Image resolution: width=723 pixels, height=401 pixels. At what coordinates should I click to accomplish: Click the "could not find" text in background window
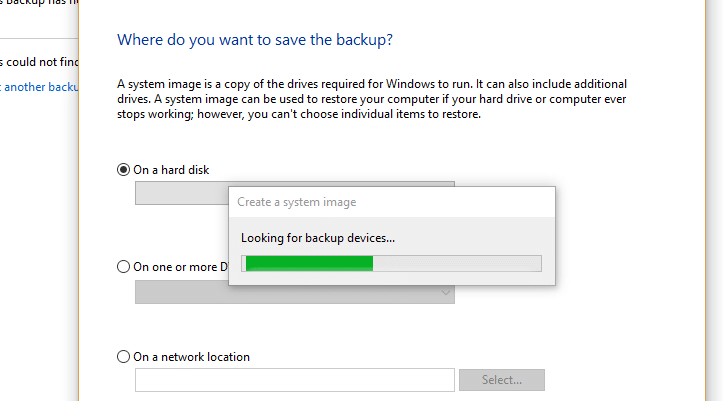[x=38, y=61]
